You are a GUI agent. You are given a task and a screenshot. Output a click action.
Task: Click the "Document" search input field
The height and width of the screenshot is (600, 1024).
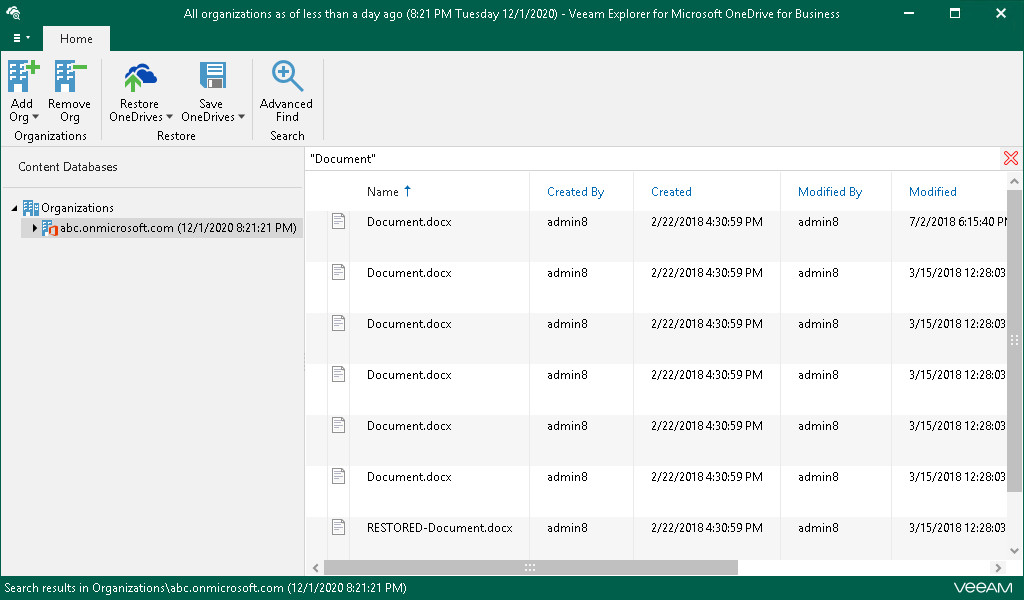tap(653, 159)
